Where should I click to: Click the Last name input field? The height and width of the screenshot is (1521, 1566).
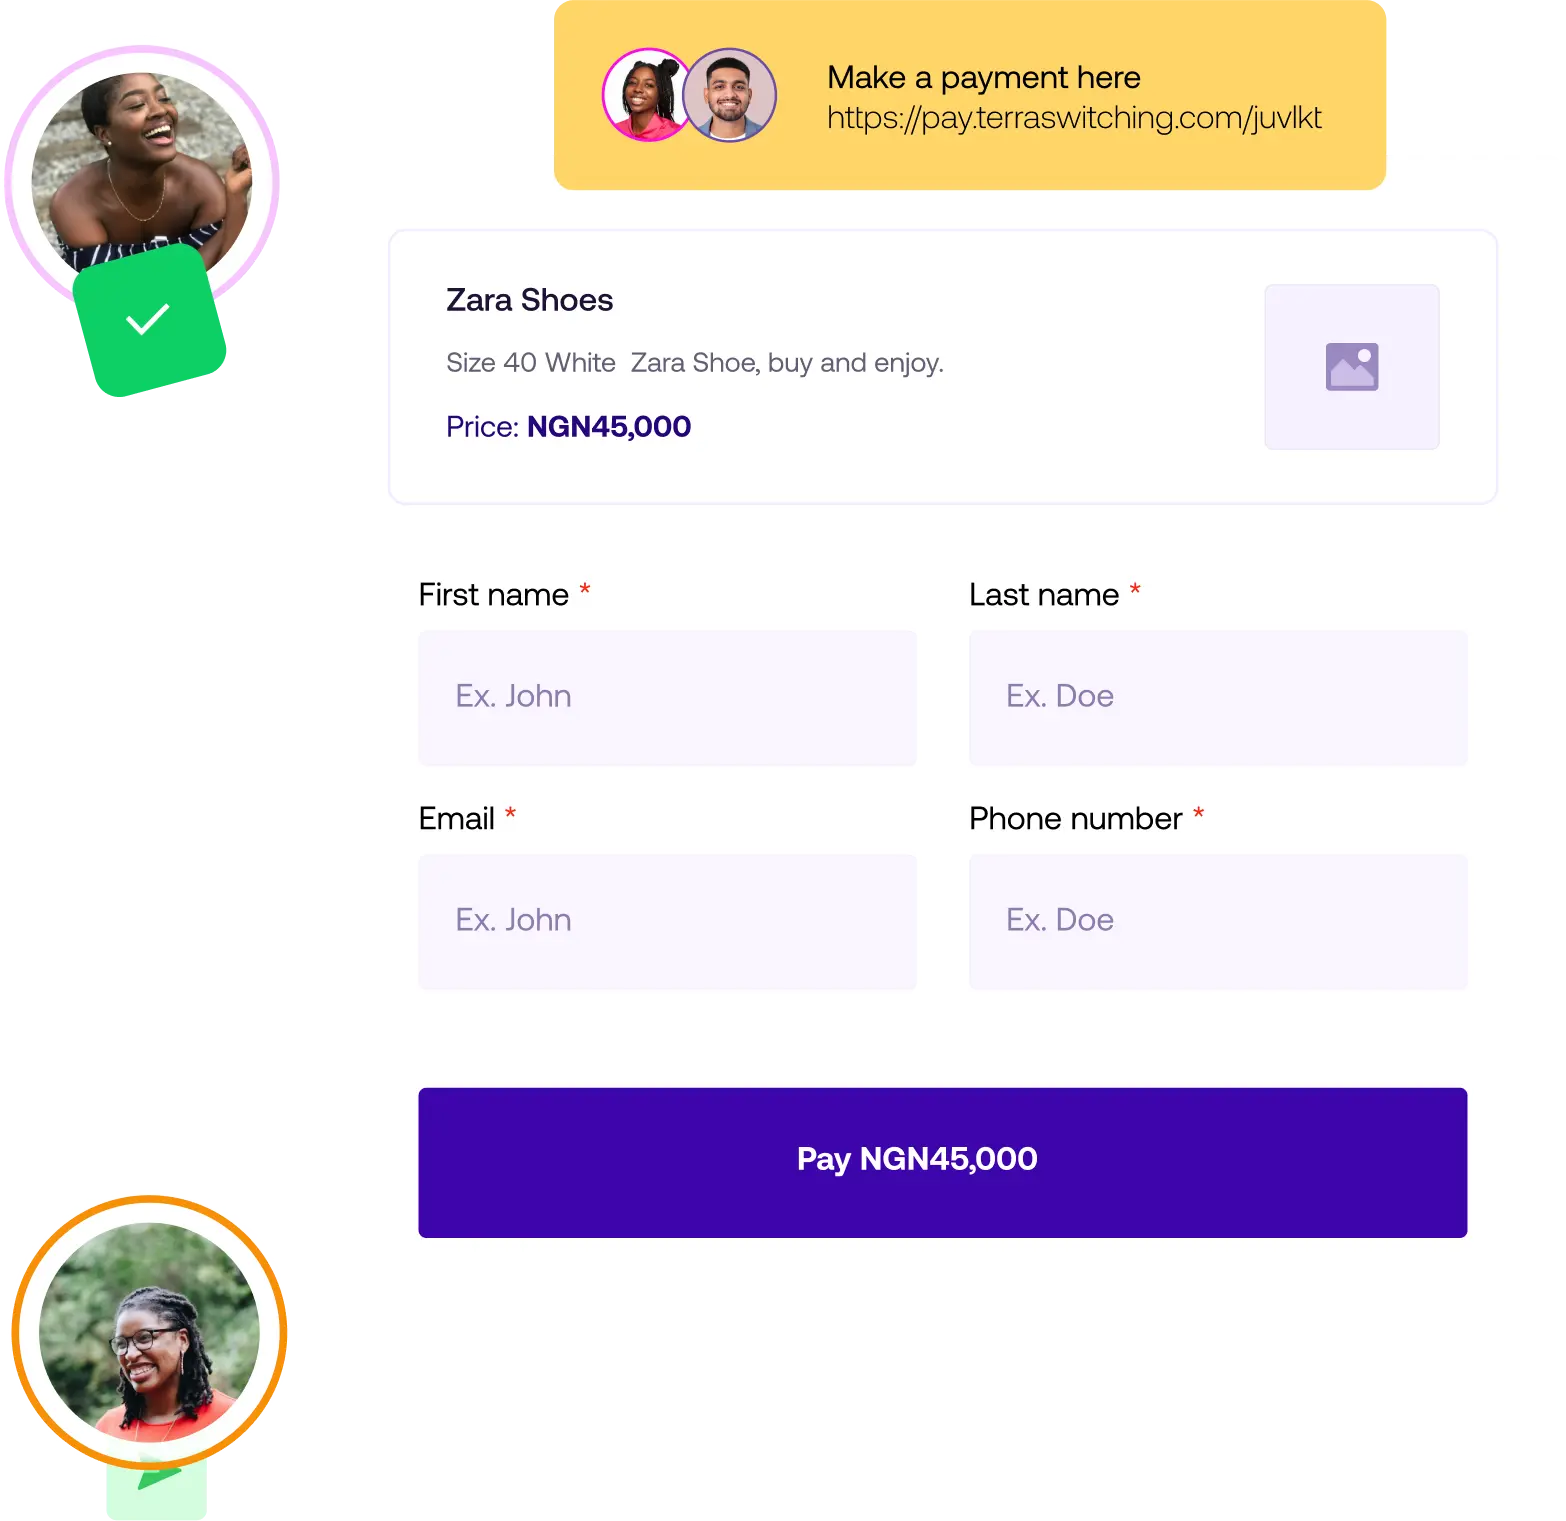[1218, 698]
